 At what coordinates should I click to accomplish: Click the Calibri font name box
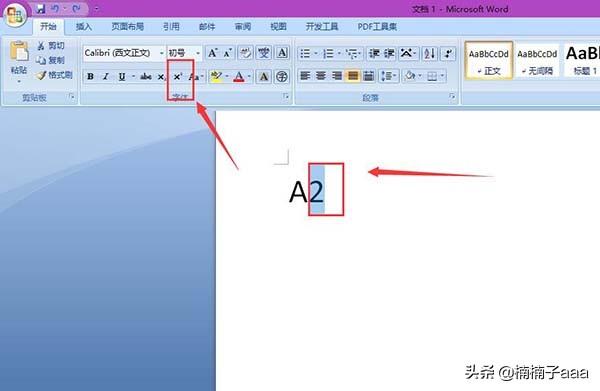(120, 53)
